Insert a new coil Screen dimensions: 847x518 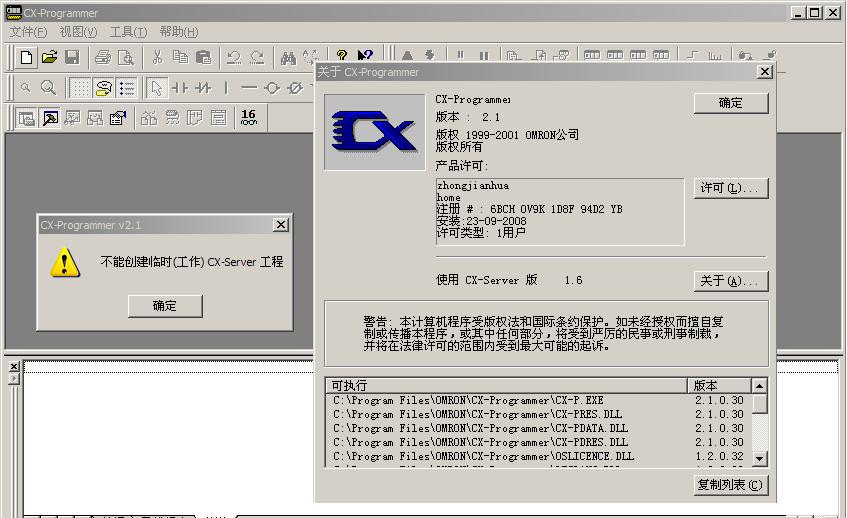(271, 88)
